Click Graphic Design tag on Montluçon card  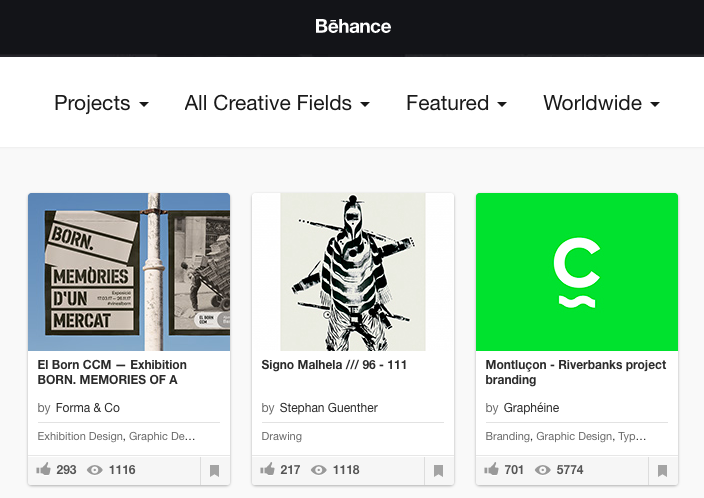pos(574,436)
